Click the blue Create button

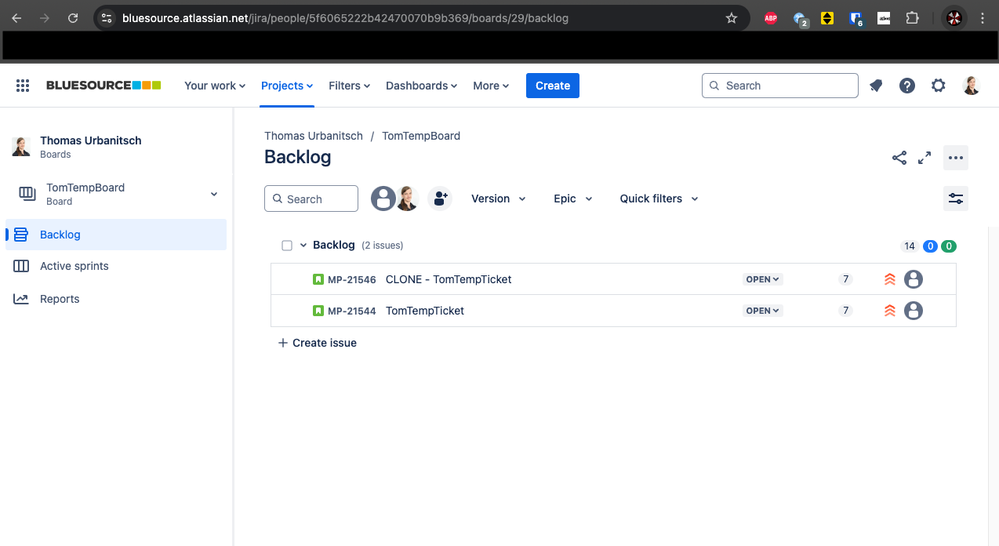tap(552, 86)
